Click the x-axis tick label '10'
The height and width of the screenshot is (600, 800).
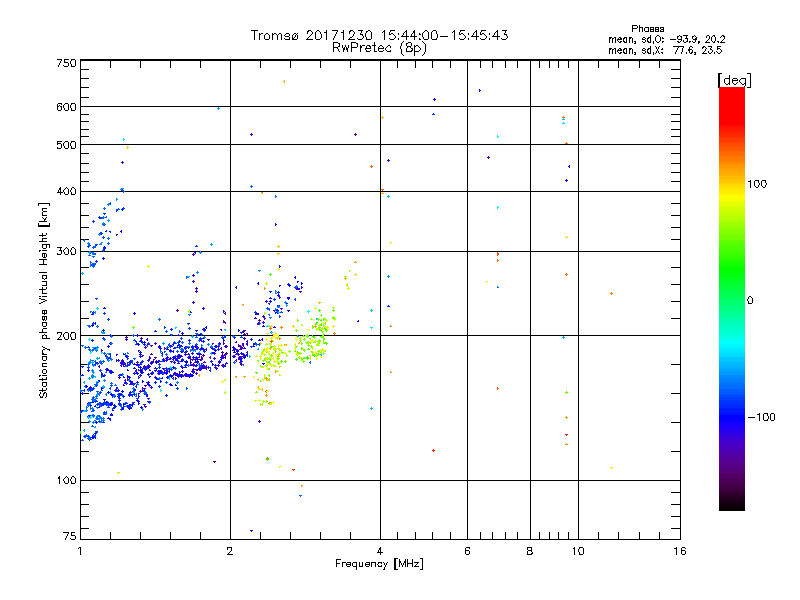tap(578, 551)
